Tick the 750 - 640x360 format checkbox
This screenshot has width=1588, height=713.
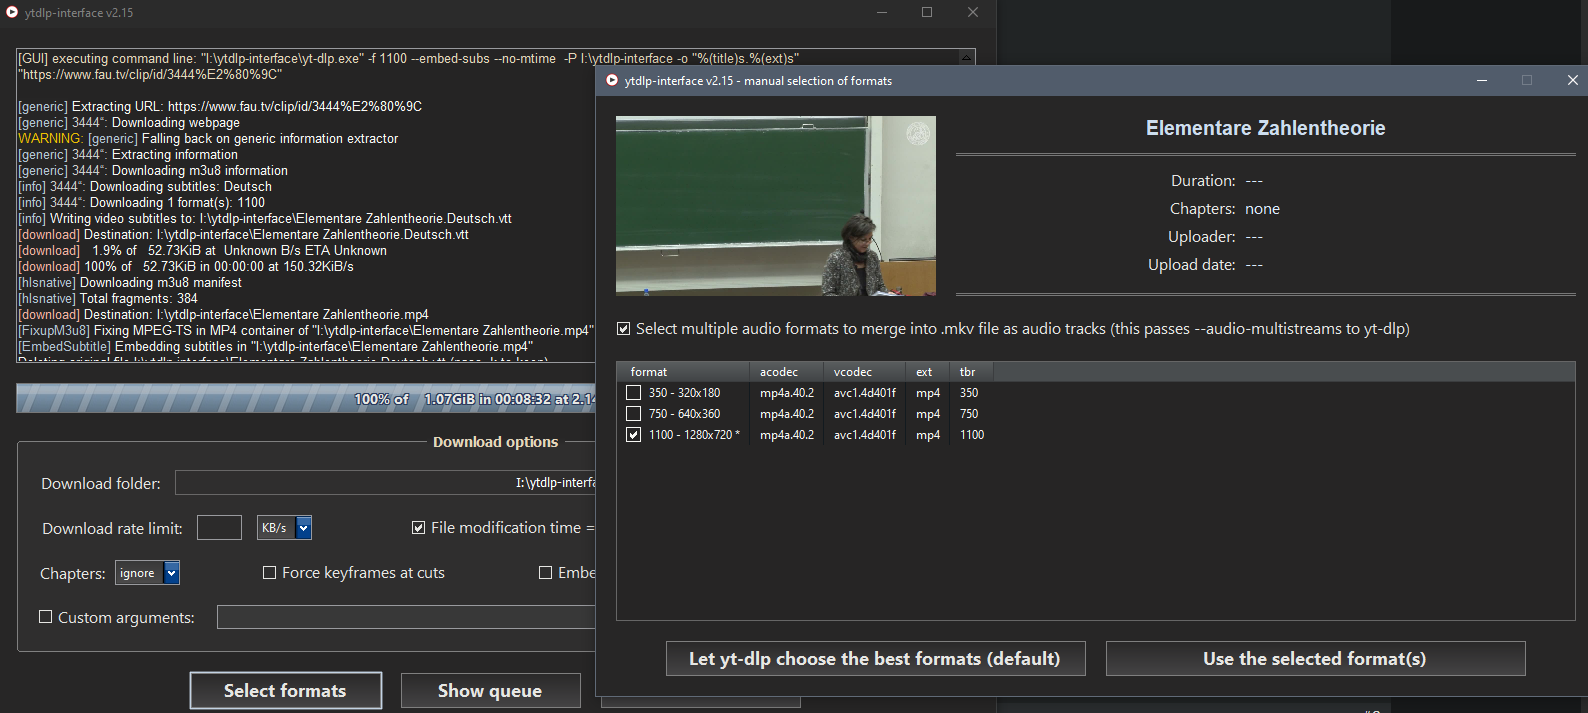point(633,414)
